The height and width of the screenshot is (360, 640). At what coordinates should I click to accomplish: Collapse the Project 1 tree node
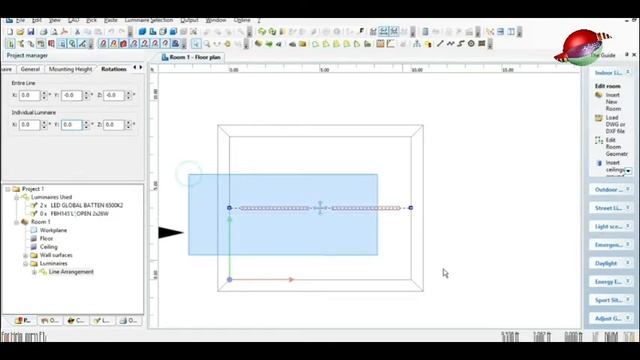(x=8, y=189)
